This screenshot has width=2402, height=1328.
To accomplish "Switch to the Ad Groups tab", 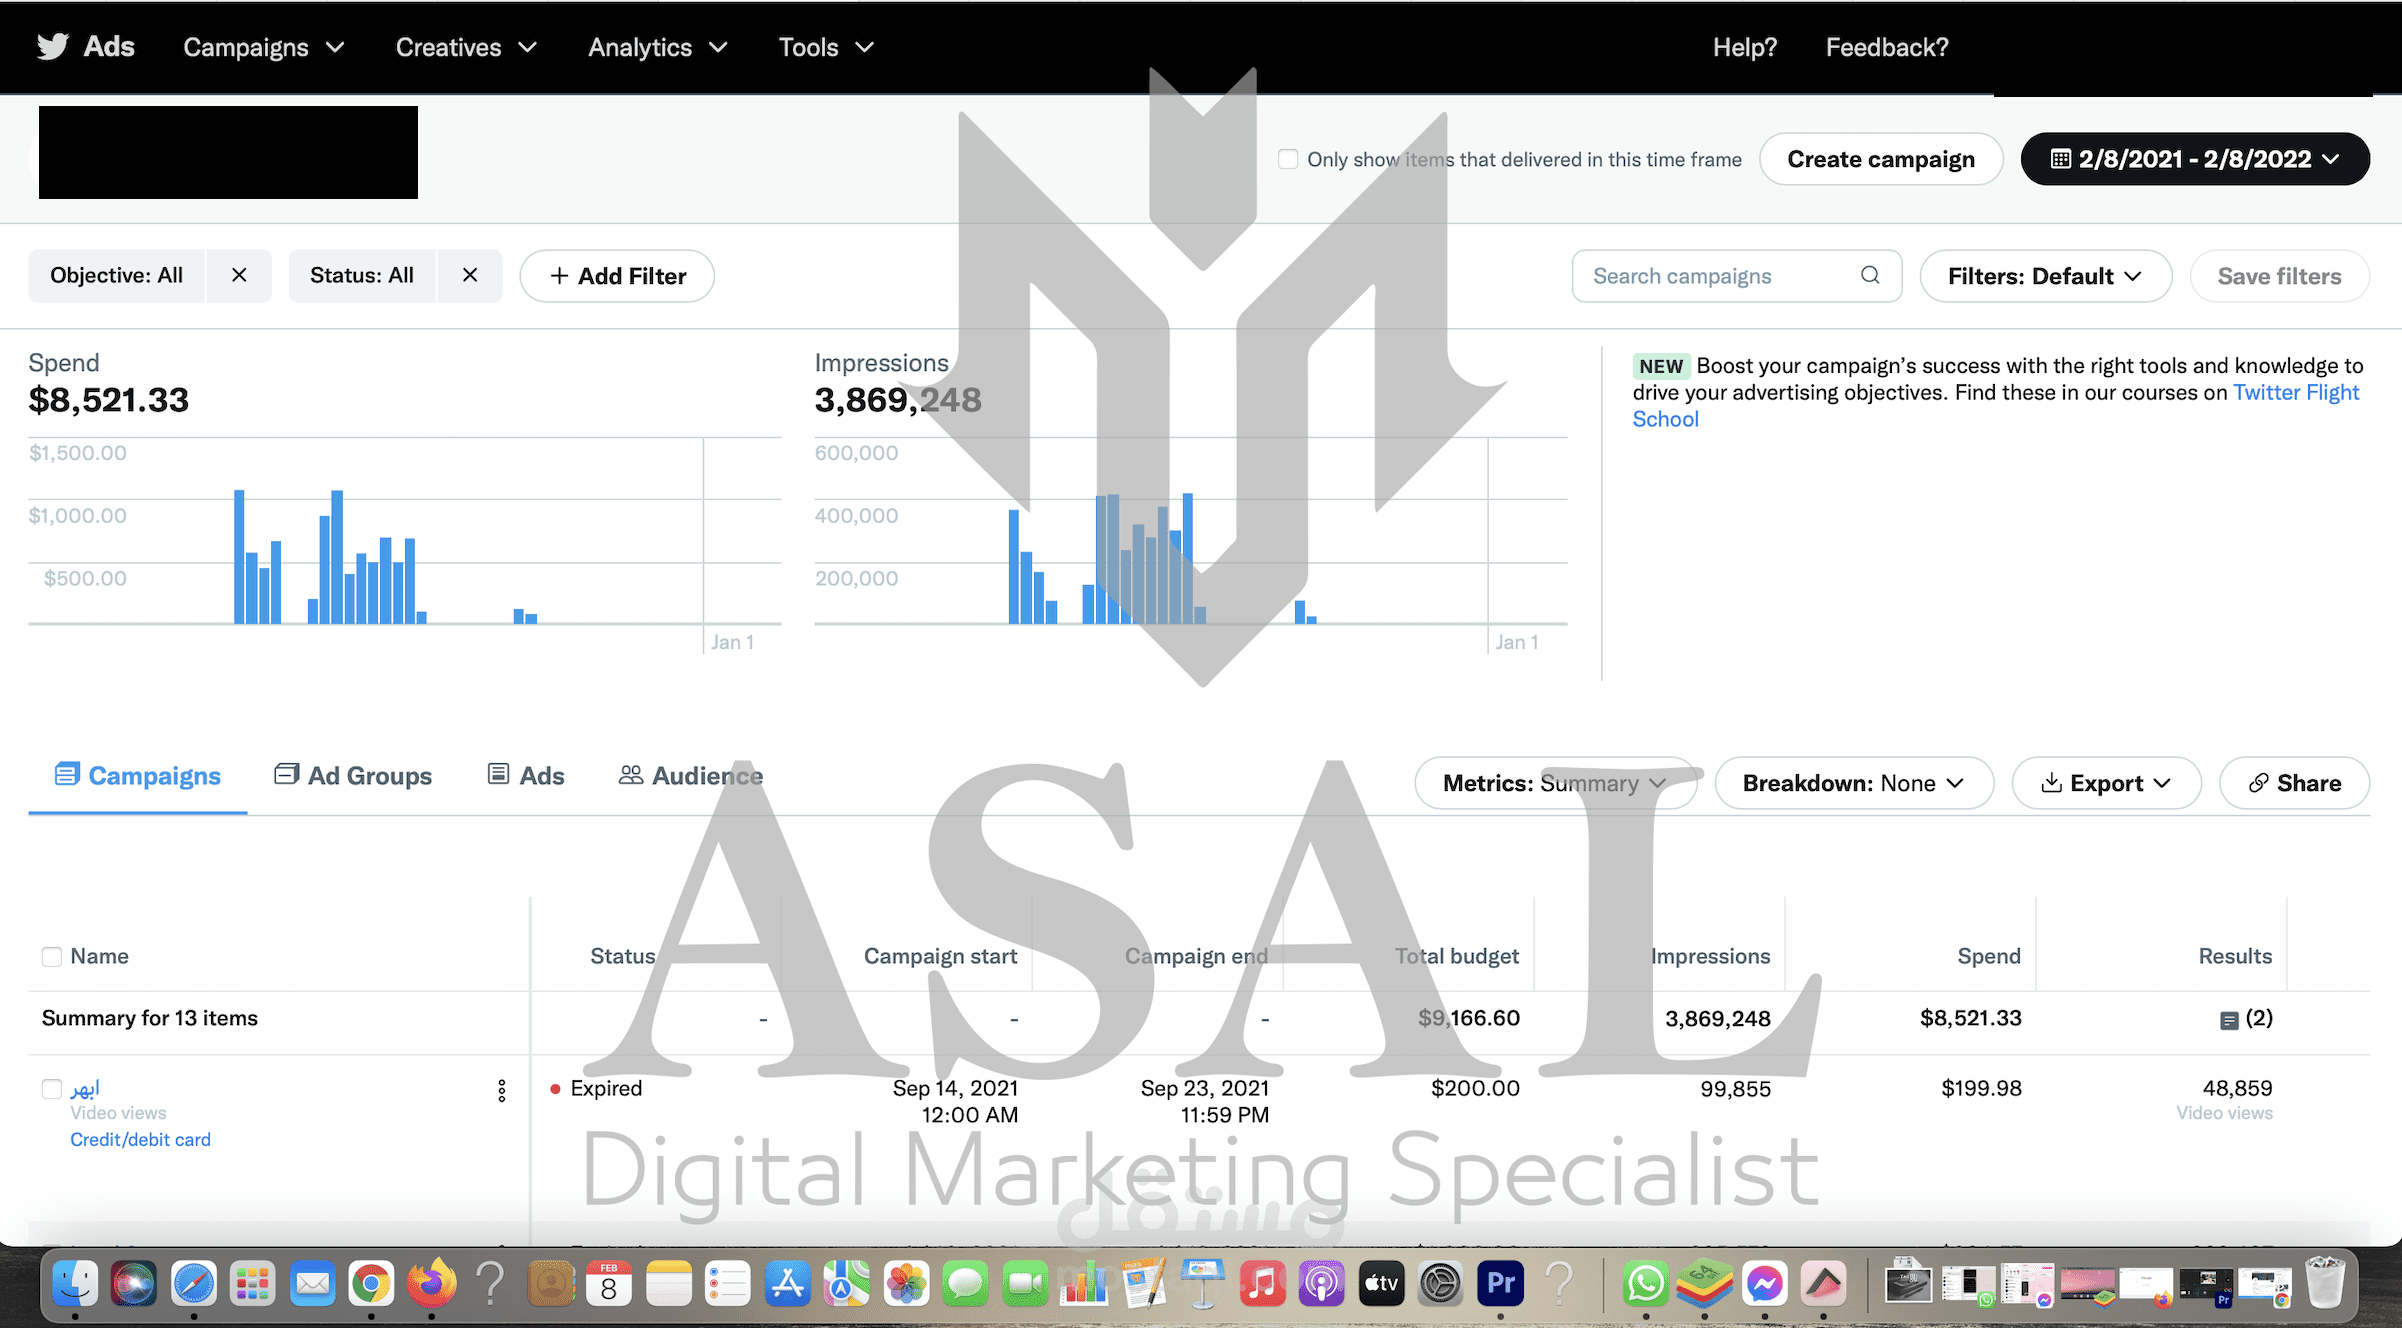I will coord(353,776).
